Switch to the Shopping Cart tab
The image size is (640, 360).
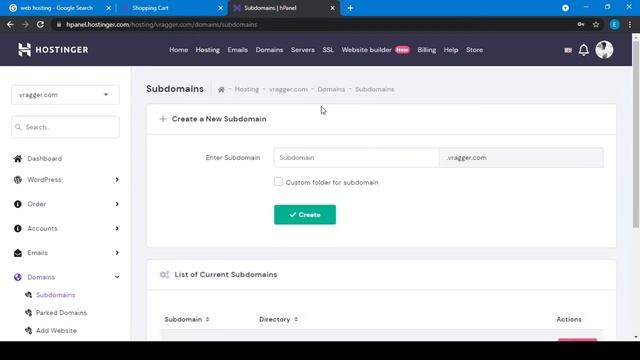[x=171, y=8]
